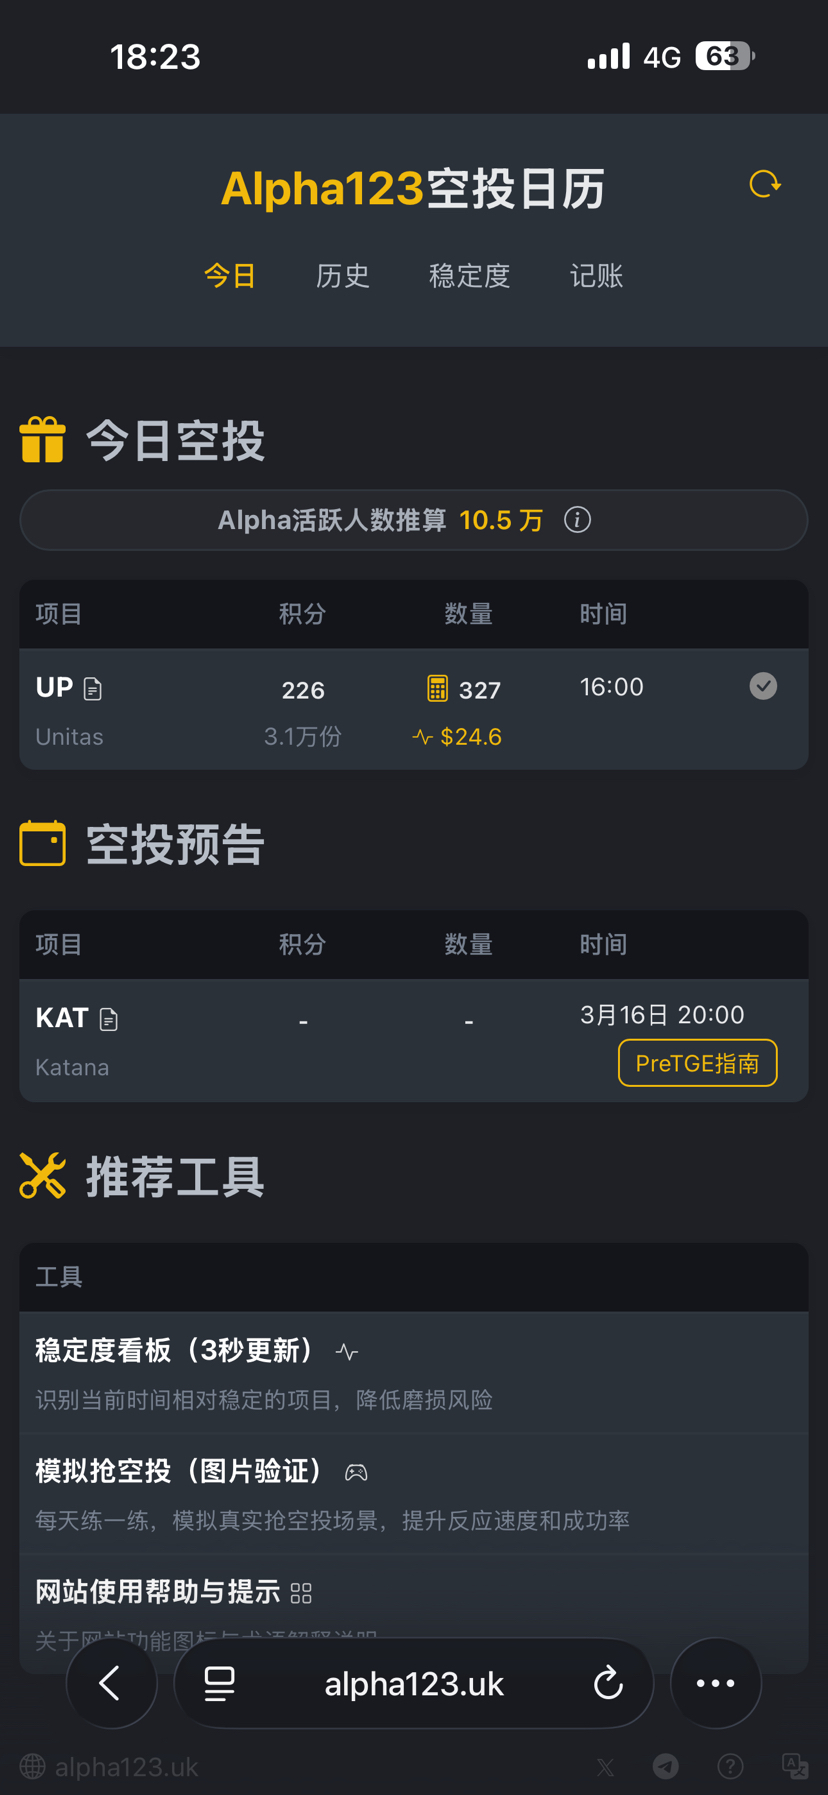Tap the alpha123.uk address bar

(414, 1683)
